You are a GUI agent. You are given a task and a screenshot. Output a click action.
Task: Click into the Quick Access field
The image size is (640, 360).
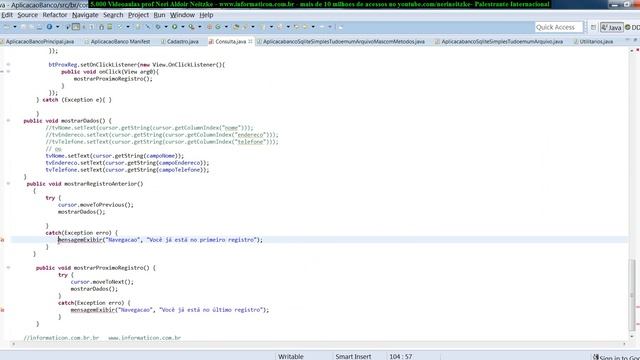click(x=558, y=27)
